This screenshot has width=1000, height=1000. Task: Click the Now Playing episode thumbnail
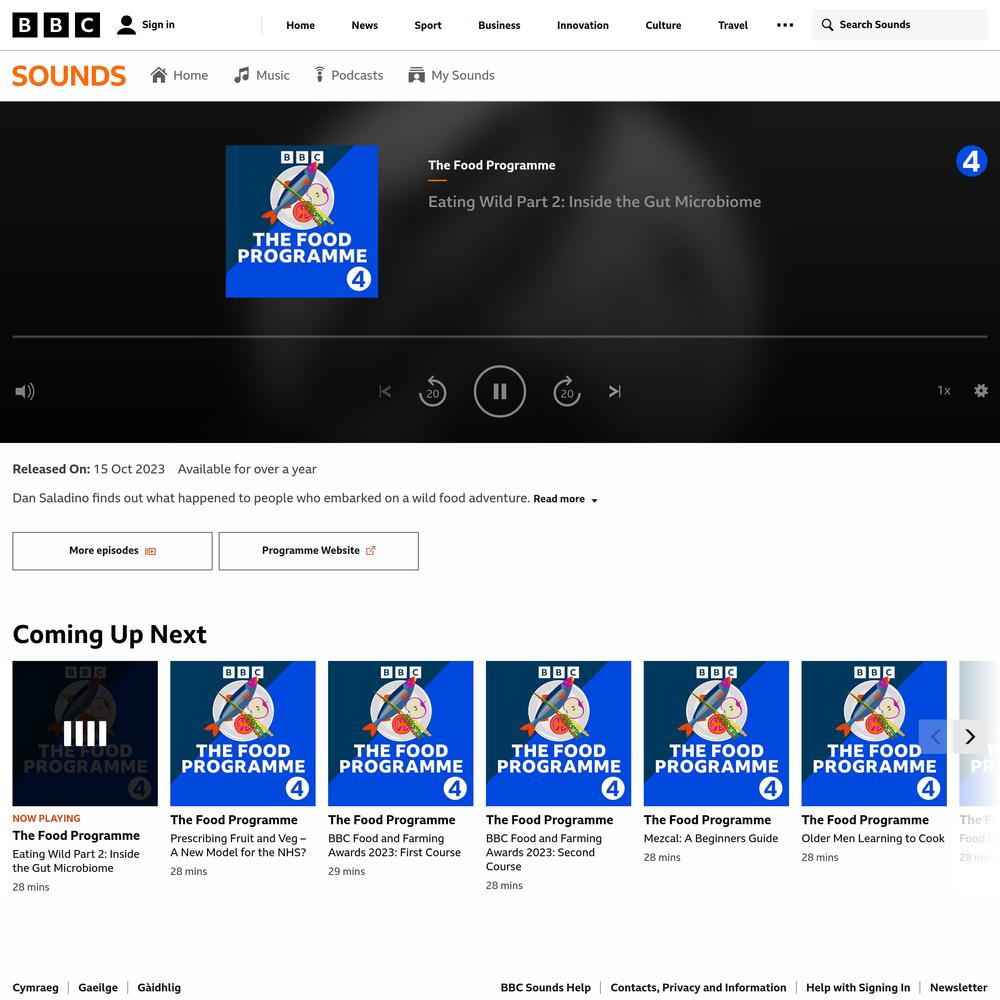[x=85, y=733]
